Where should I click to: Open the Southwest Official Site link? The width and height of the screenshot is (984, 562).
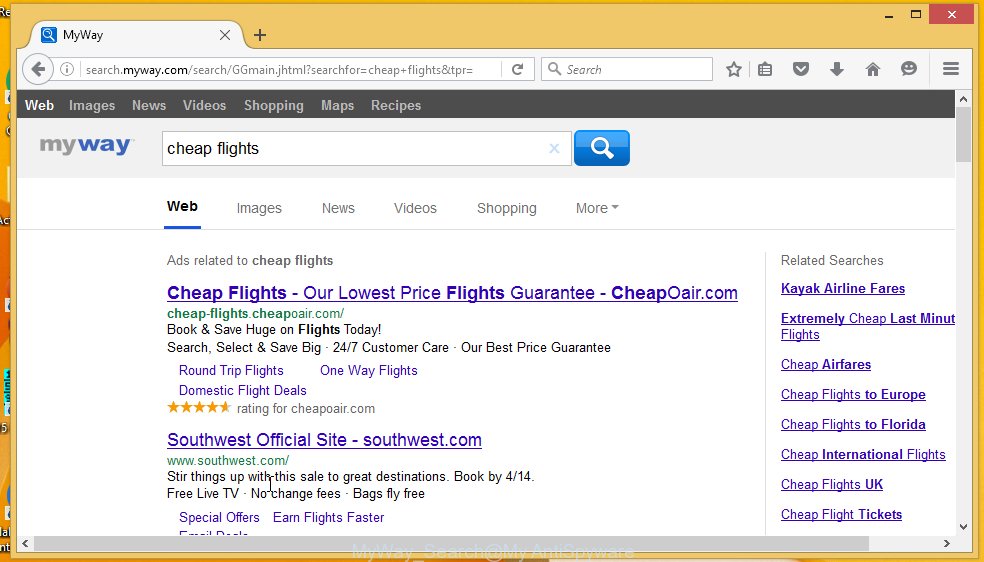[x=324, y=440]
